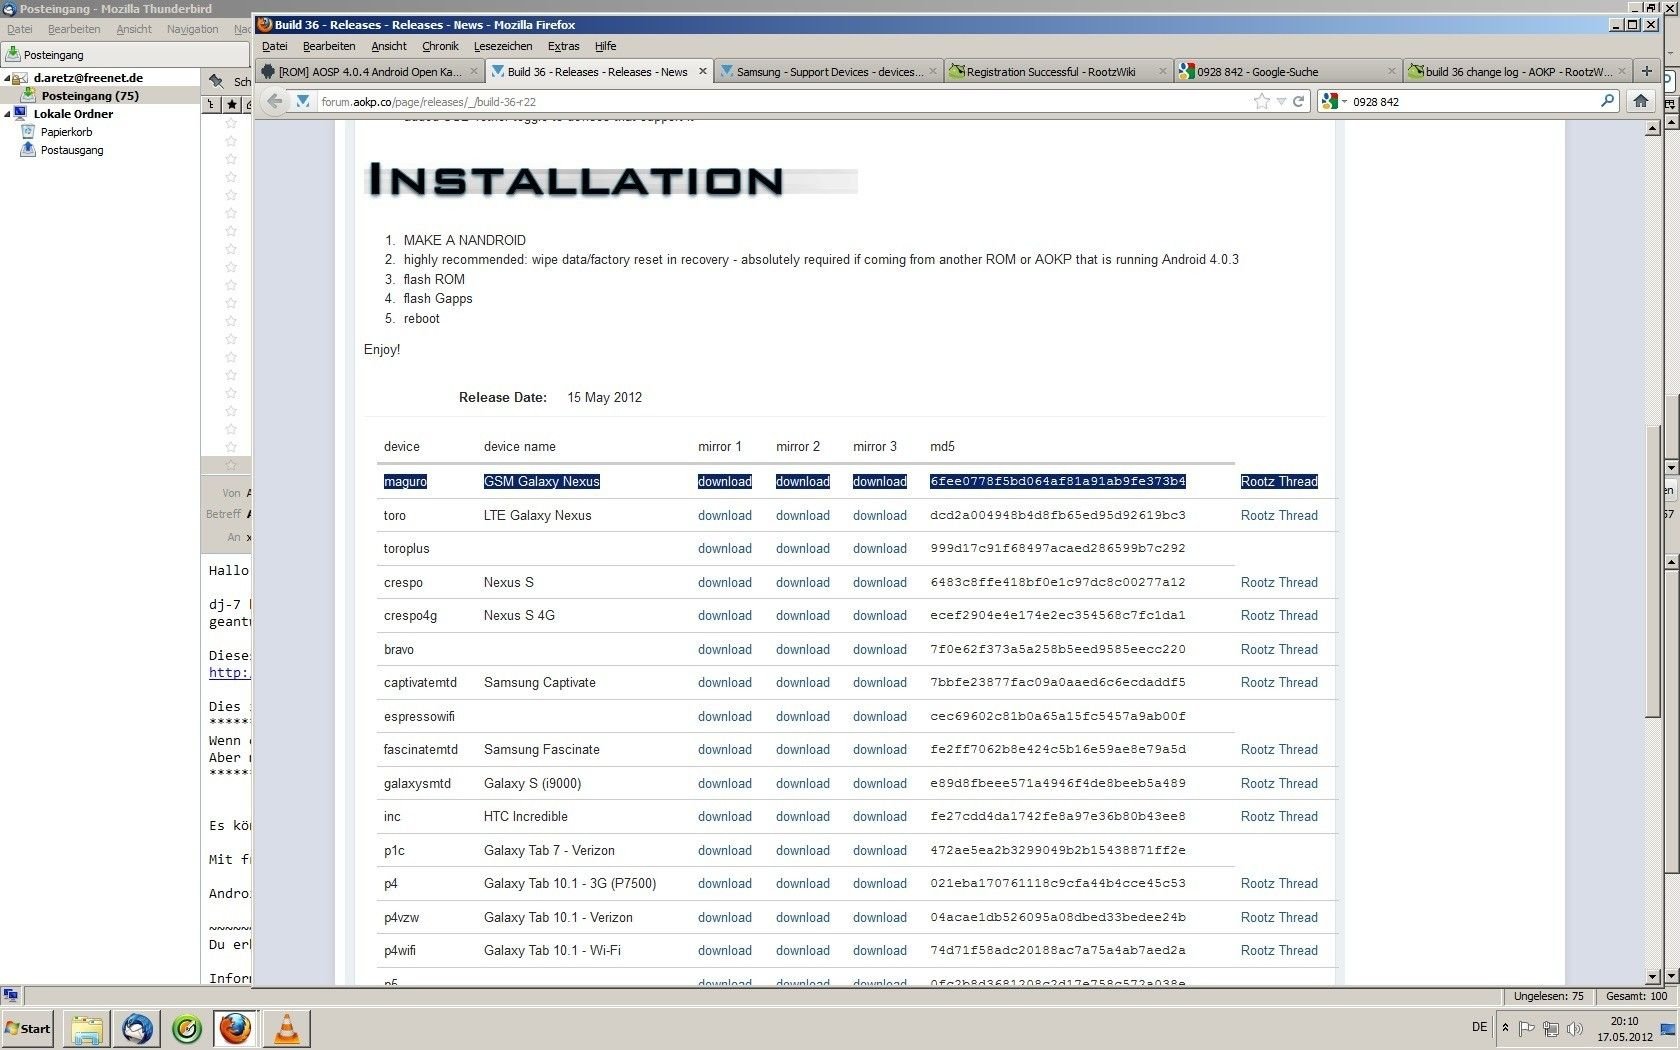The height and width of the screenshot is (1050, 1680).
Task: Close the 'Registration Successful - RootzWiki' tab
Action: tap(1162, 71)
